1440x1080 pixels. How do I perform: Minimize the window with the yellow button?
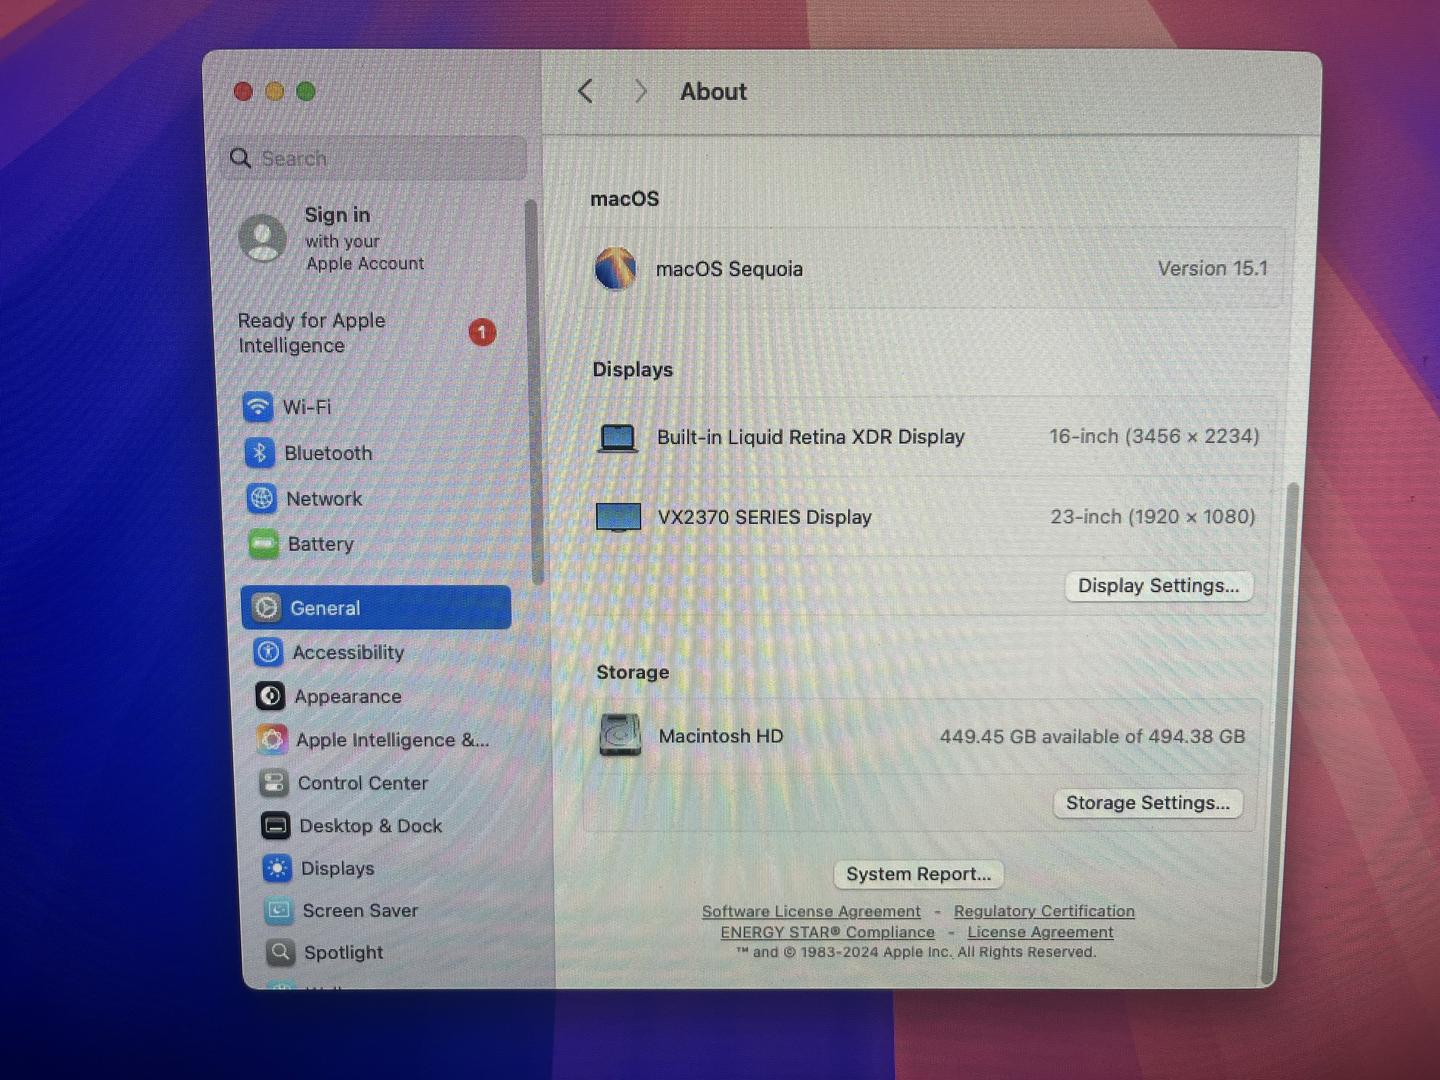click(x=275, y=91)
